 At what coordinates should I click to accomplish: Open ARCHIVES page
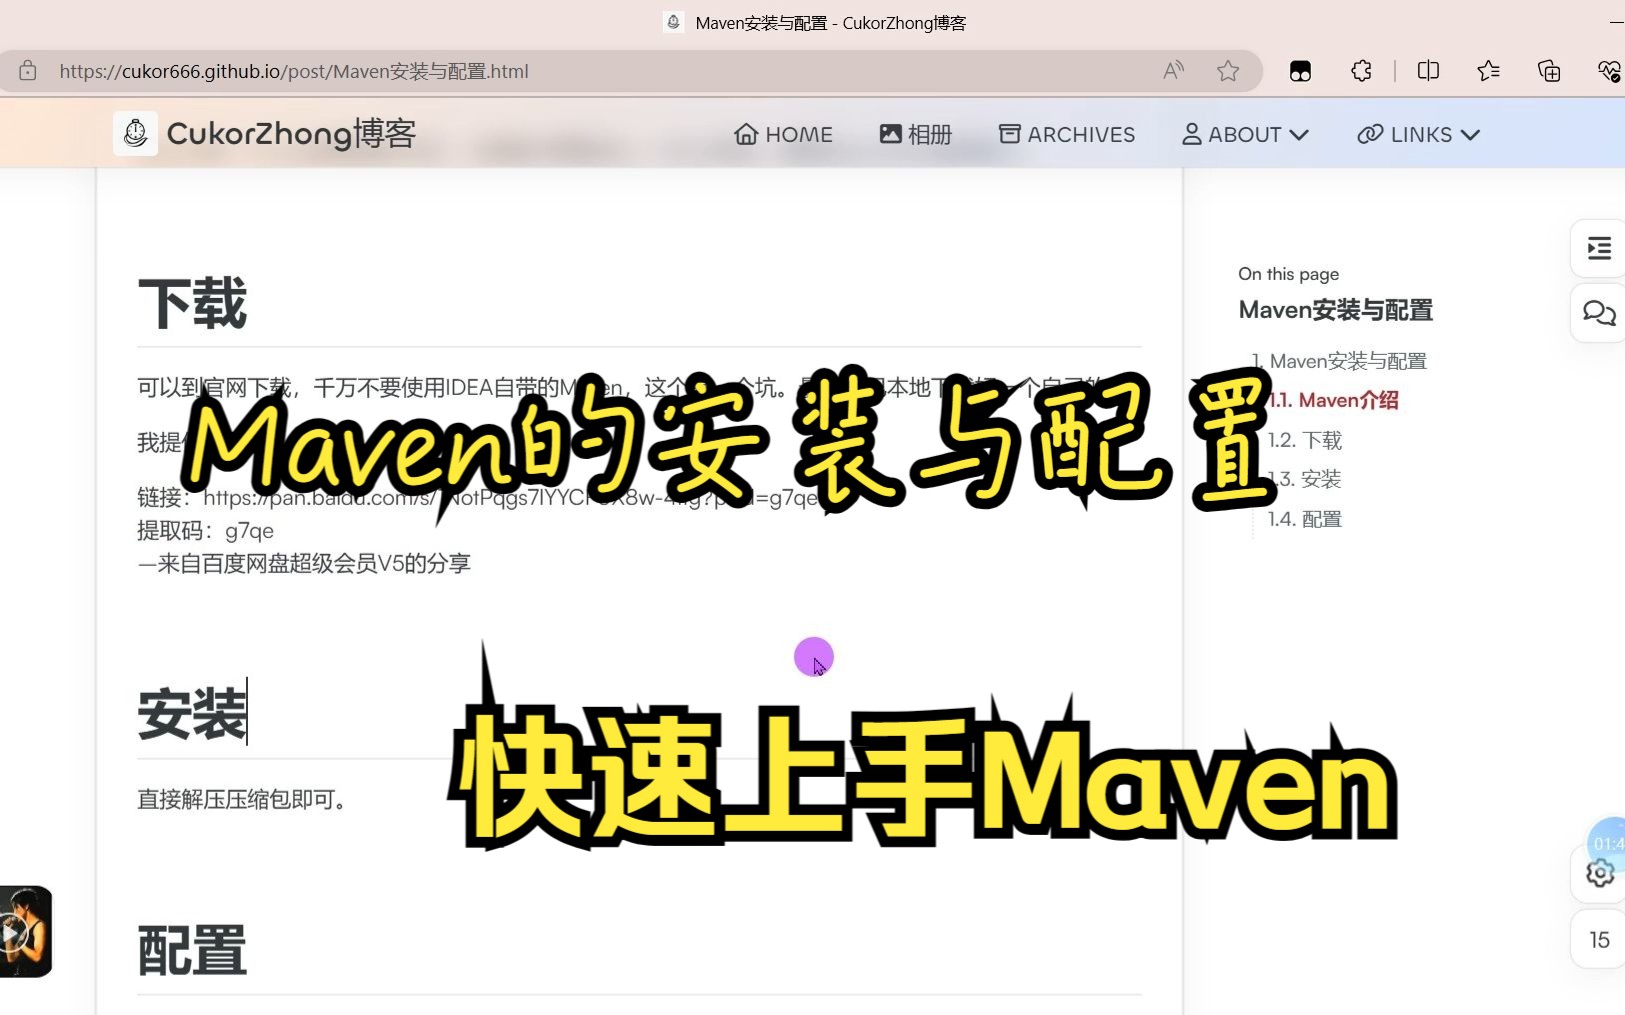point(1067,134)
